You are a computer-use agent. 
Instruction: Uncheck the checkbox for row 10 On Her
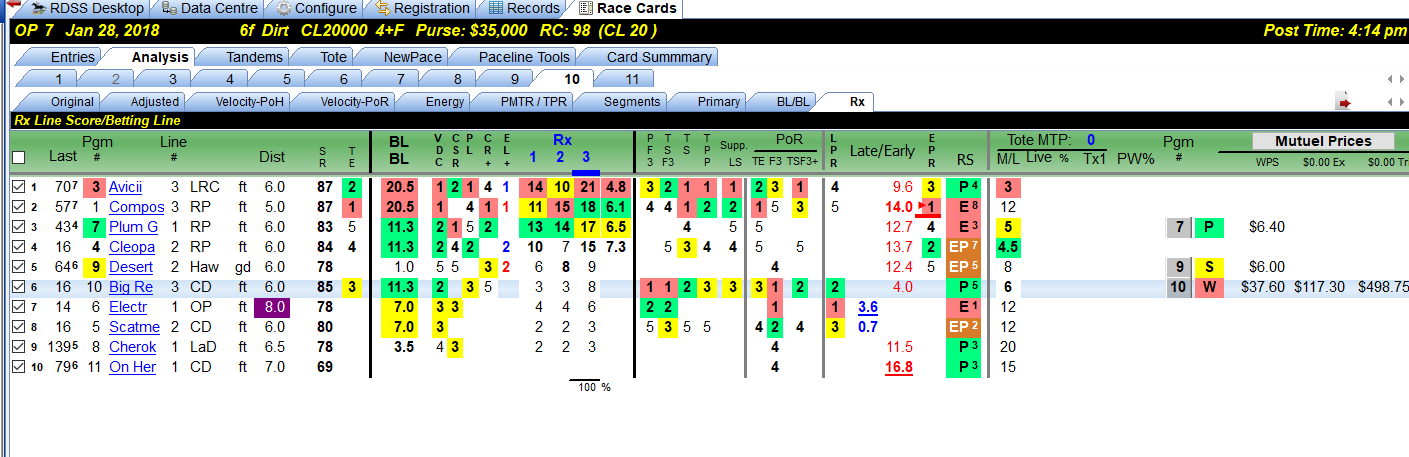[x=18, y=367]
